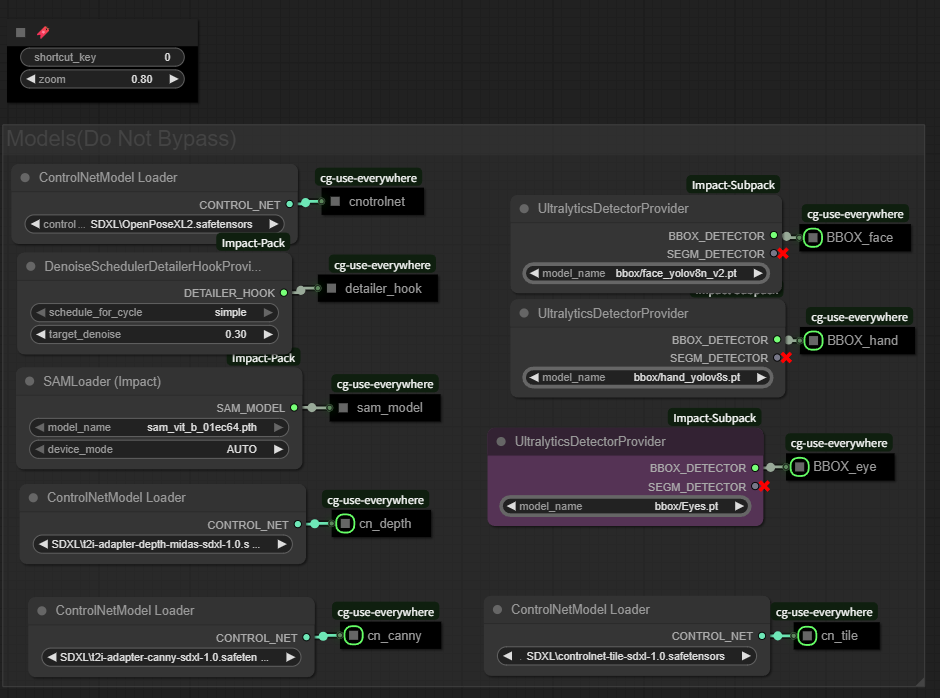Viewport: 940px width, 698px height.
Task: Click red X on face SEGM_DETECTOR output
Action: [x=783, y=254]
